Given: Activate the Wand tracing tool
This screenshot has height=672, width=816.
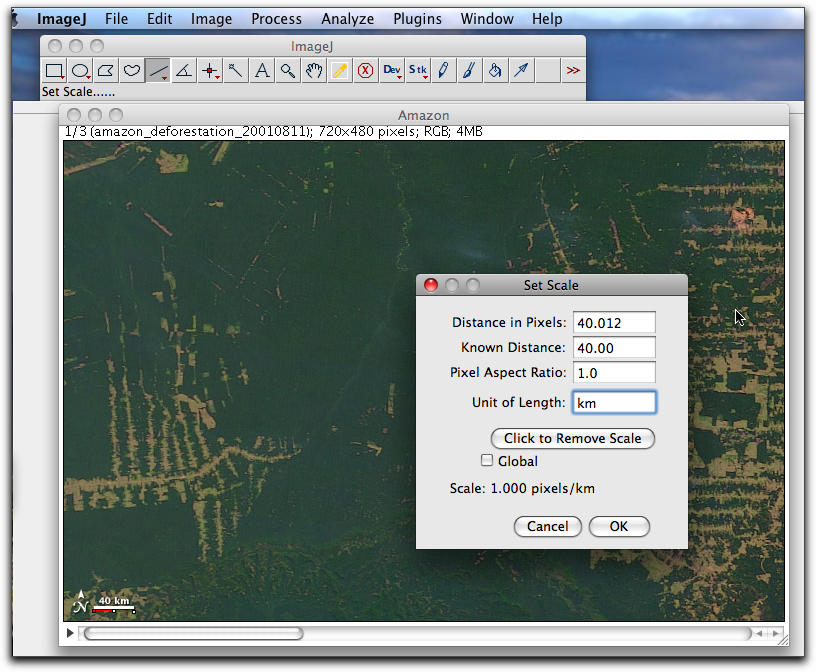Looking at the screenshot, I should click(236, 70).
